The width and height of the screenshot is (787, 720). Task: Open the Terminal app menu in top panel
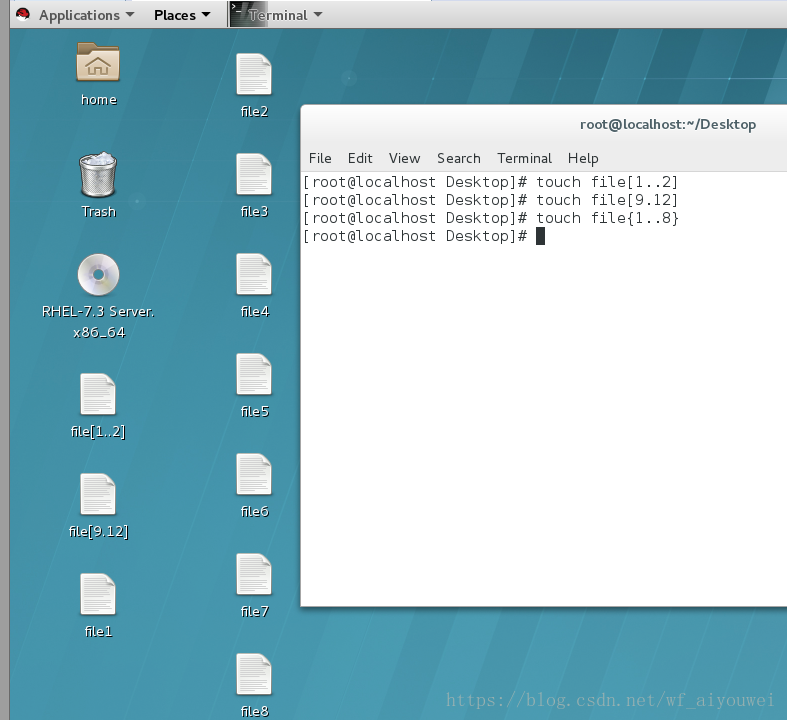(x=276, y=15)
